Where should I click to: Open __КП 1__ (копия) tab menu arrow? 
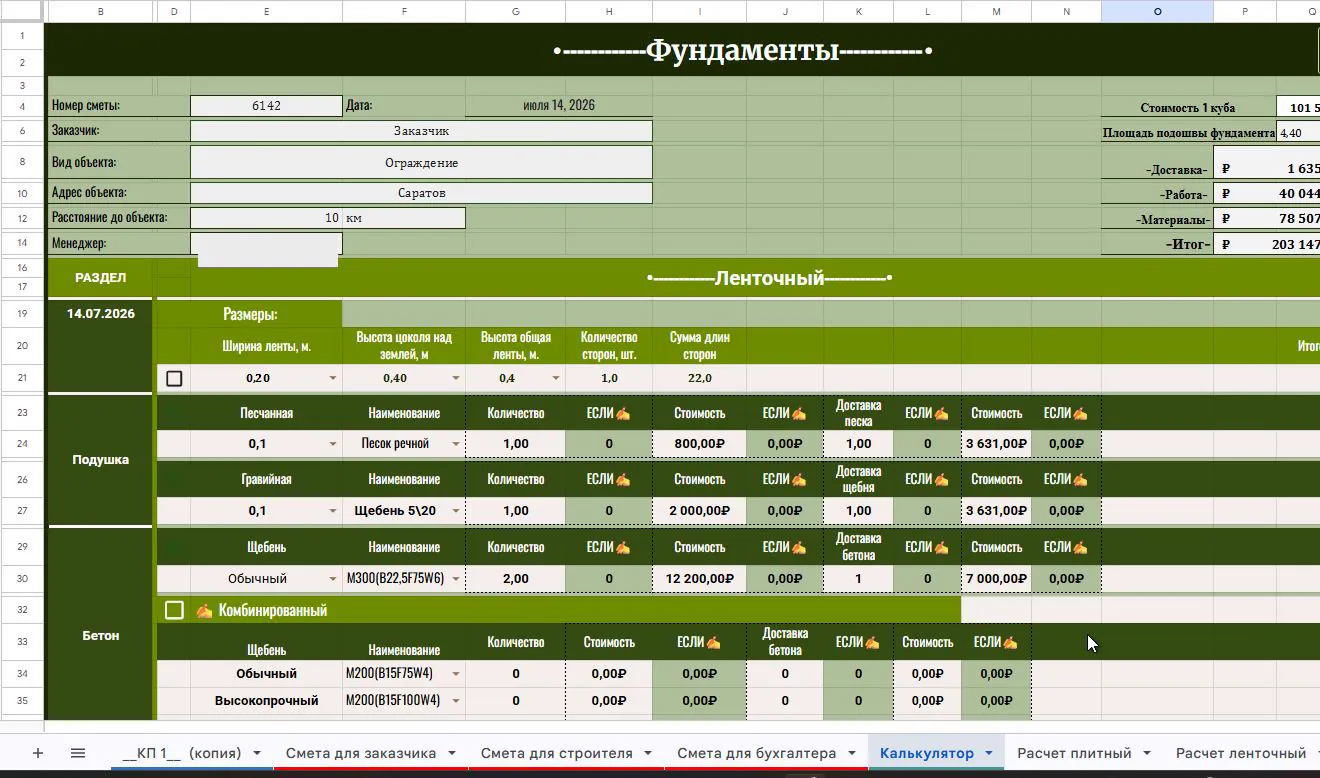[256, 753]
